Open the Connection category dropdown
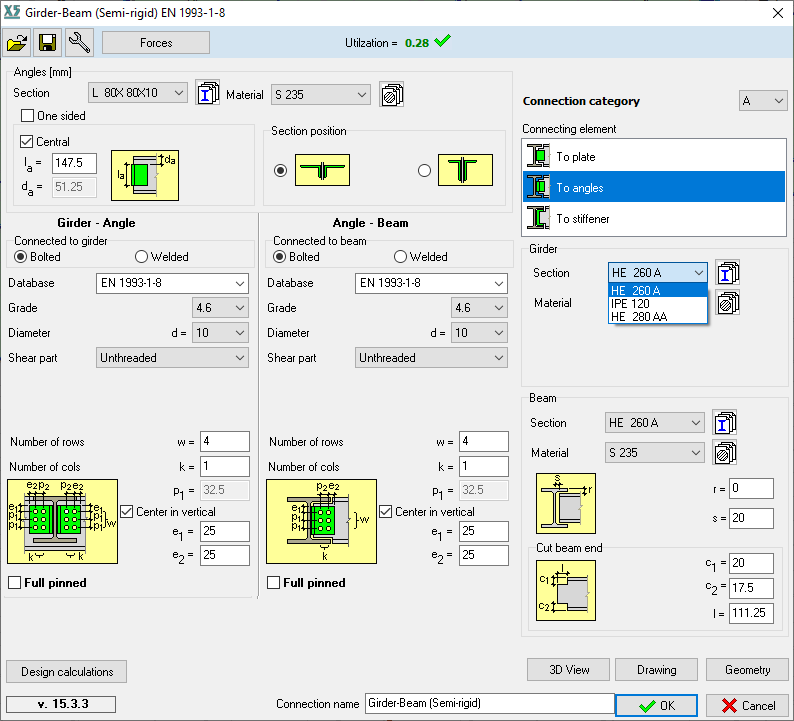Viewport: 794px width, 721px height. (x=763, y=101)
